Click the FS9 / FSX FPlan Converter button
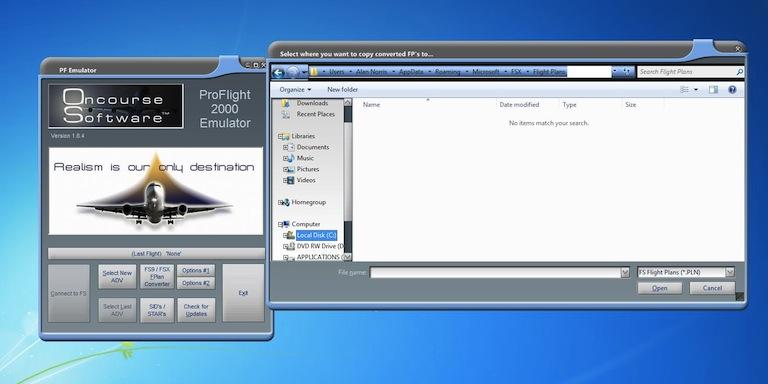Screen dimensions: 768x384 157,277
